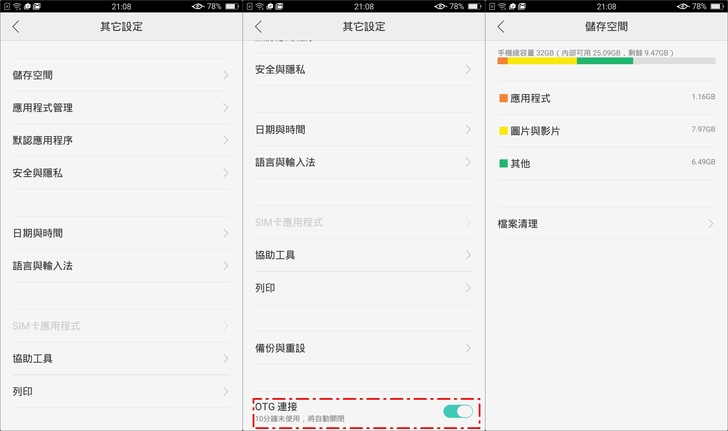Tap the yellow swatch beside 圖片與影片
Viewport: 728px width, 431px height.
[503, 131]
